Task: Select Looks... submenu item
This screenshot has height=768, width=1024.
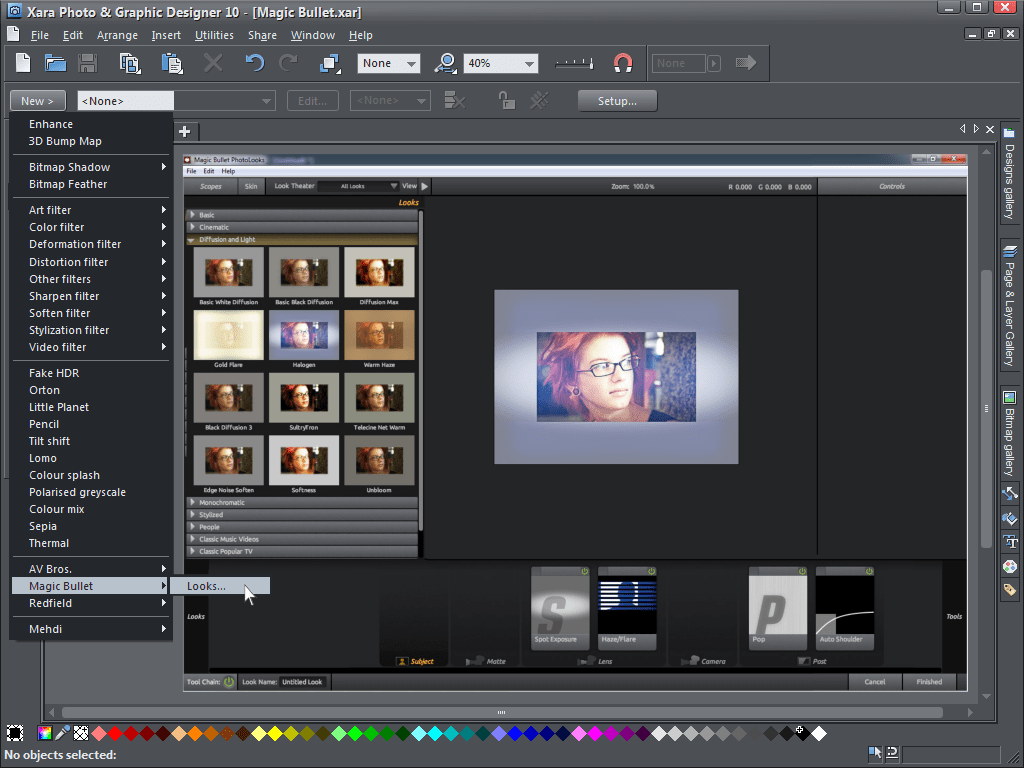Action: point(219,586)
